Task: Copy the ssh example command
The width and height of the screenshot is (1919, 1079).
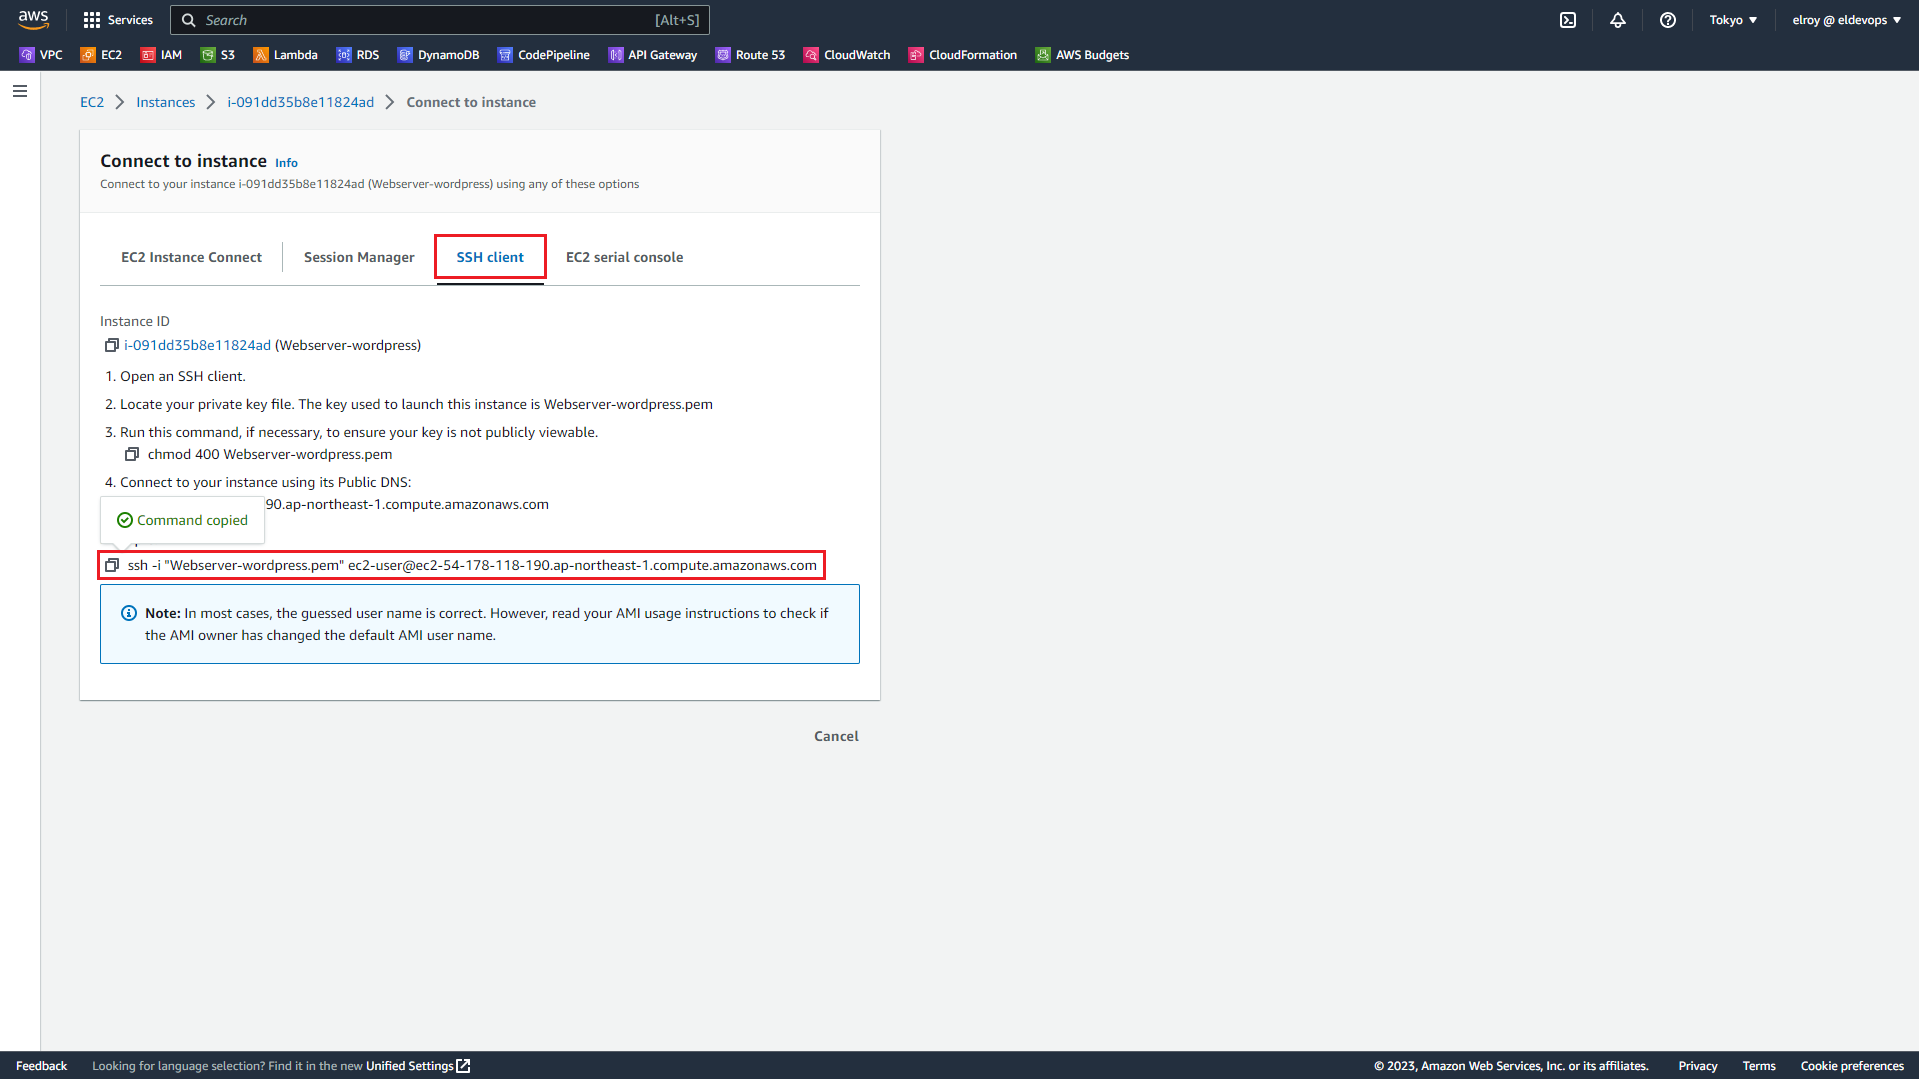Action: point(112,565)
